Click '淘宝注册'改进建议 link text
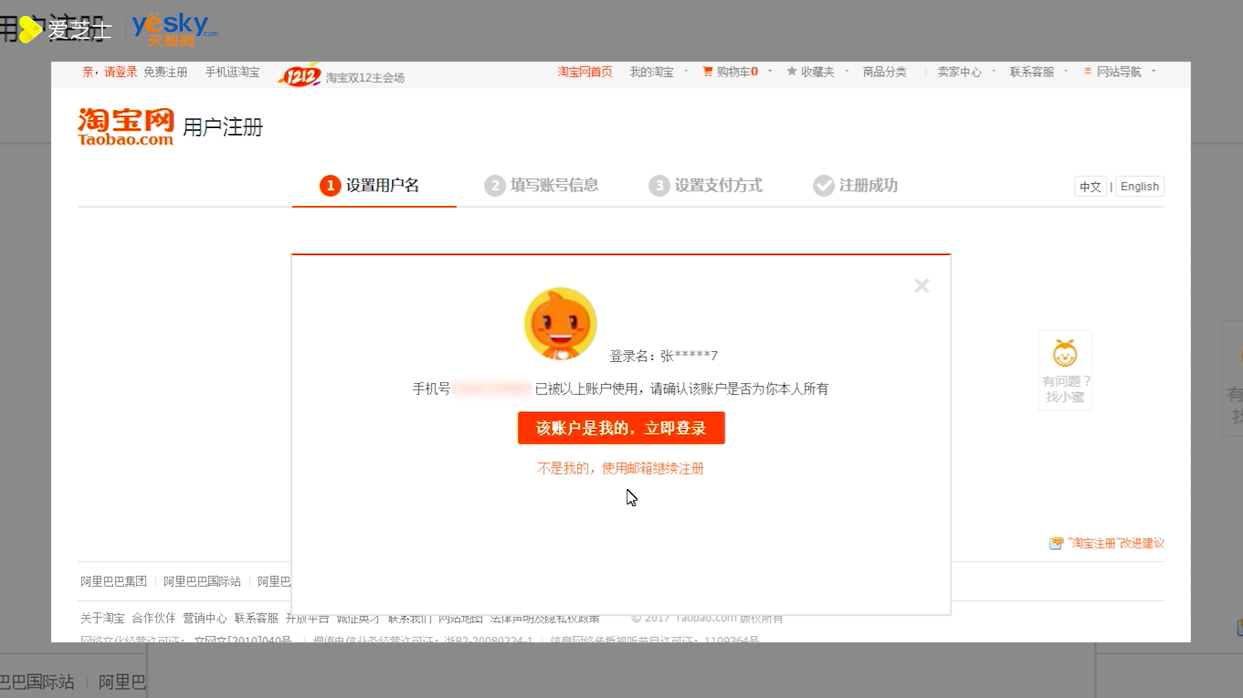 (x=1116, y=544)
